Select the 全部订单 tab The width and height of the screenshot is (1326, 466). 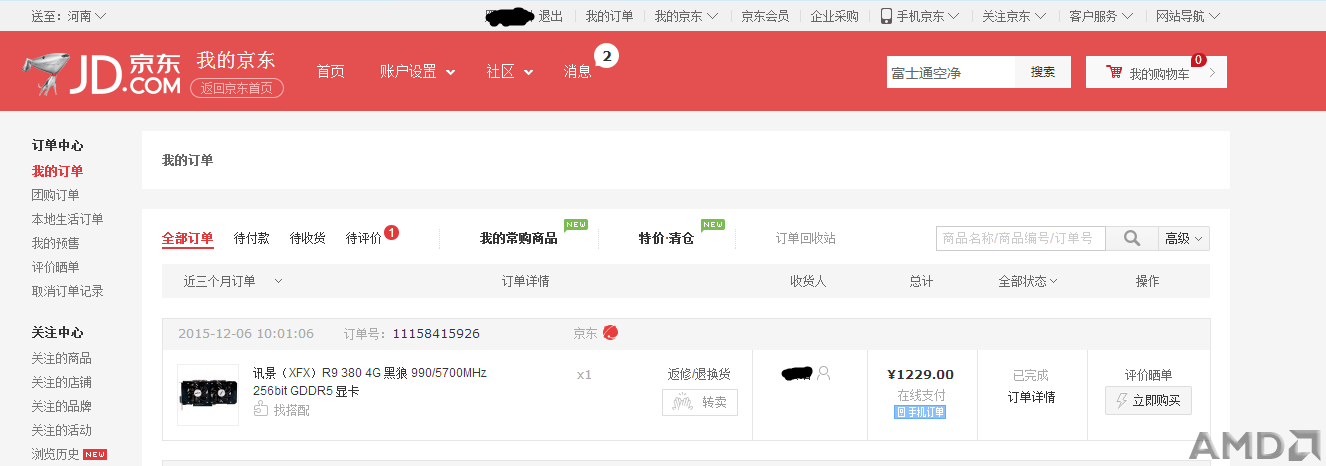pos(188,238)
